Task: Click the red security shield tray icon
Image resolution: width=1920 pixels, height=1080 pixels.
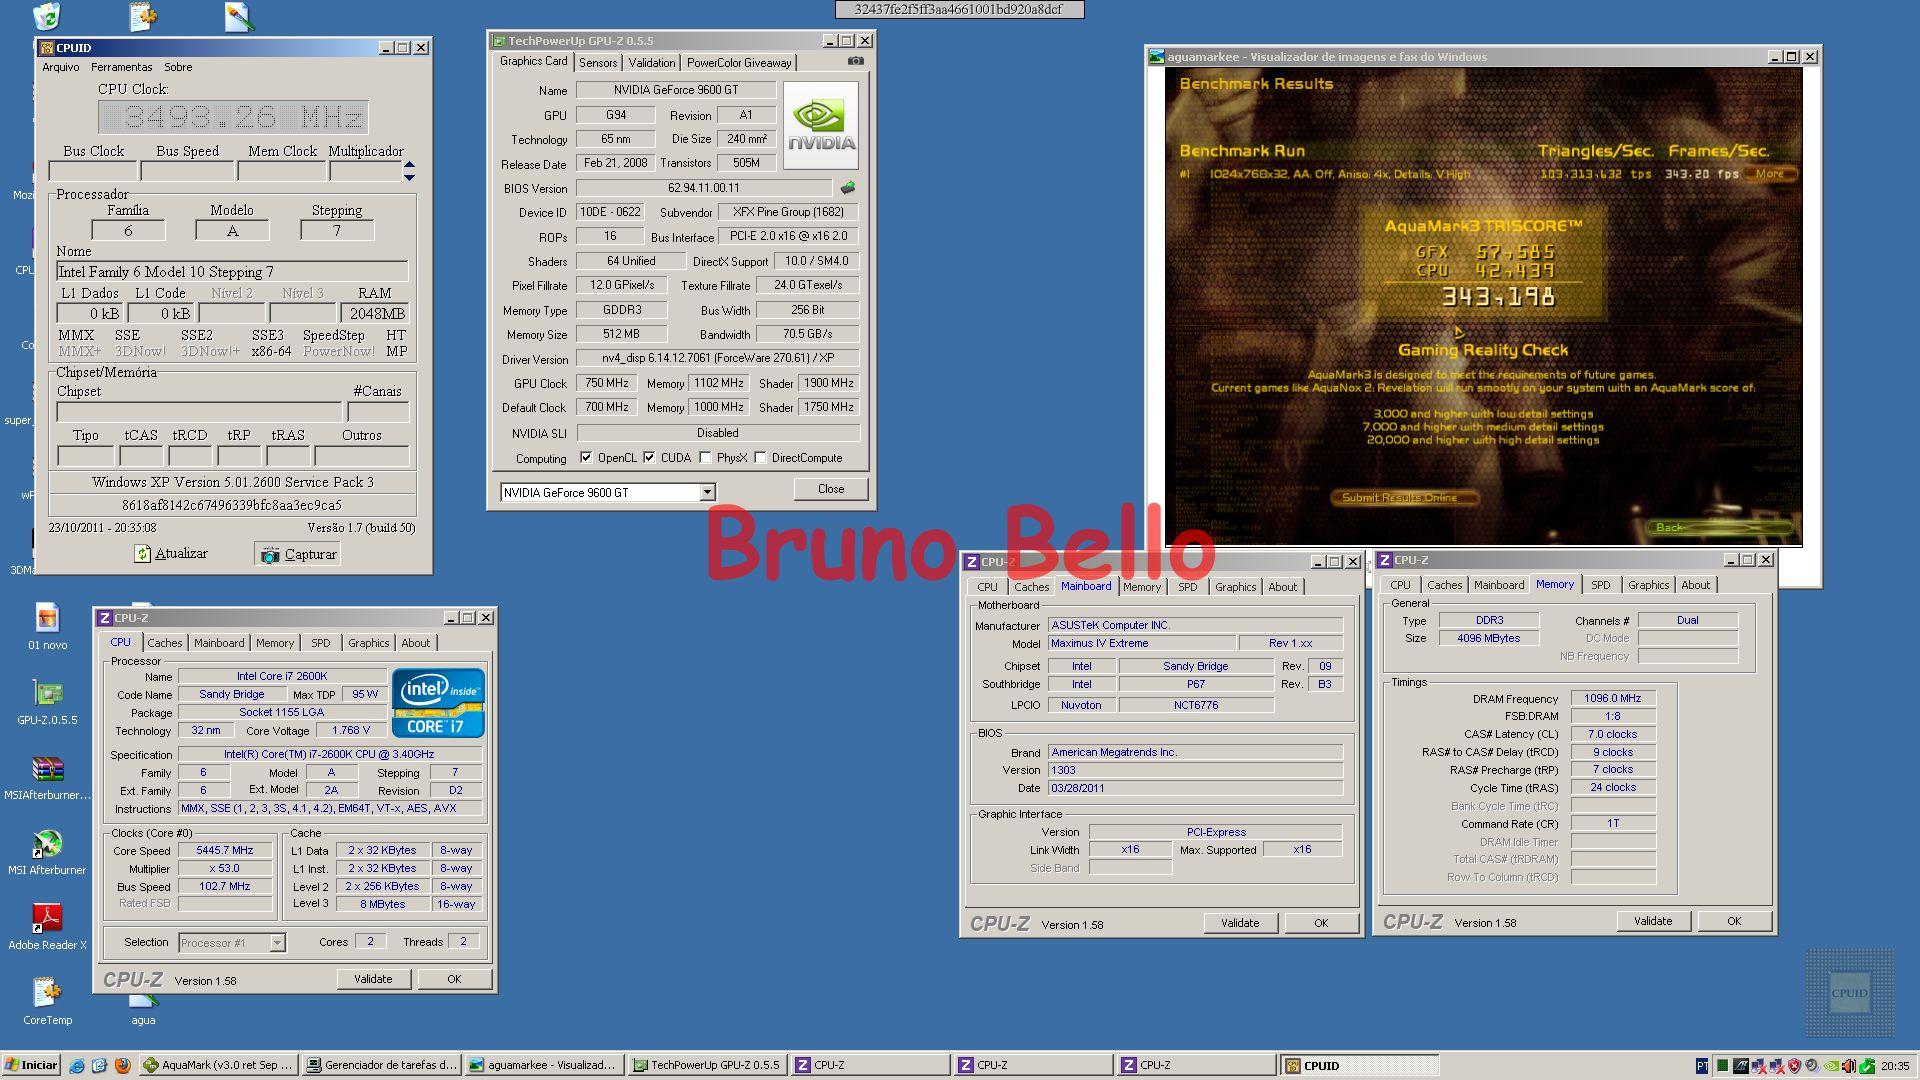Action: coord(1795,1066)
